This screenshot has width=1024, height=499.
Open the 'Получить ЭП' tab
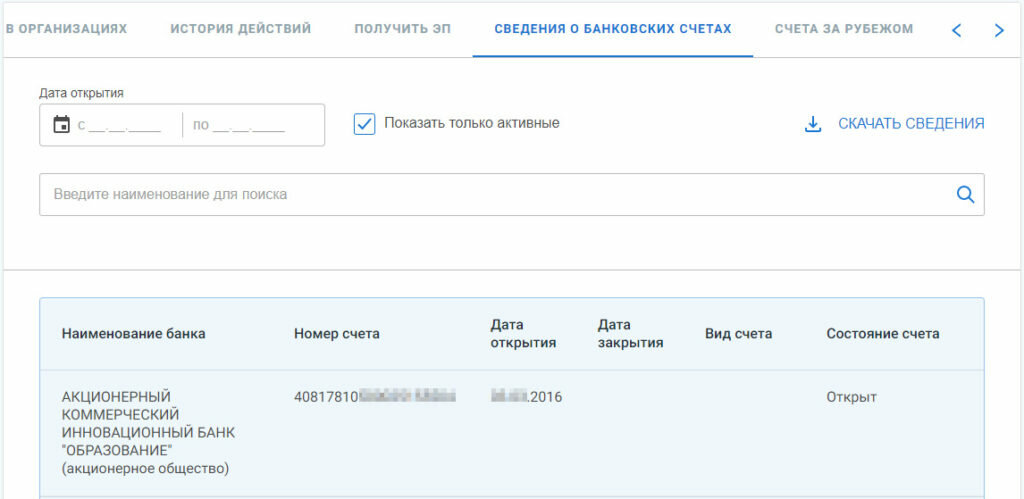pyautogui.click(x=402, y=28)
